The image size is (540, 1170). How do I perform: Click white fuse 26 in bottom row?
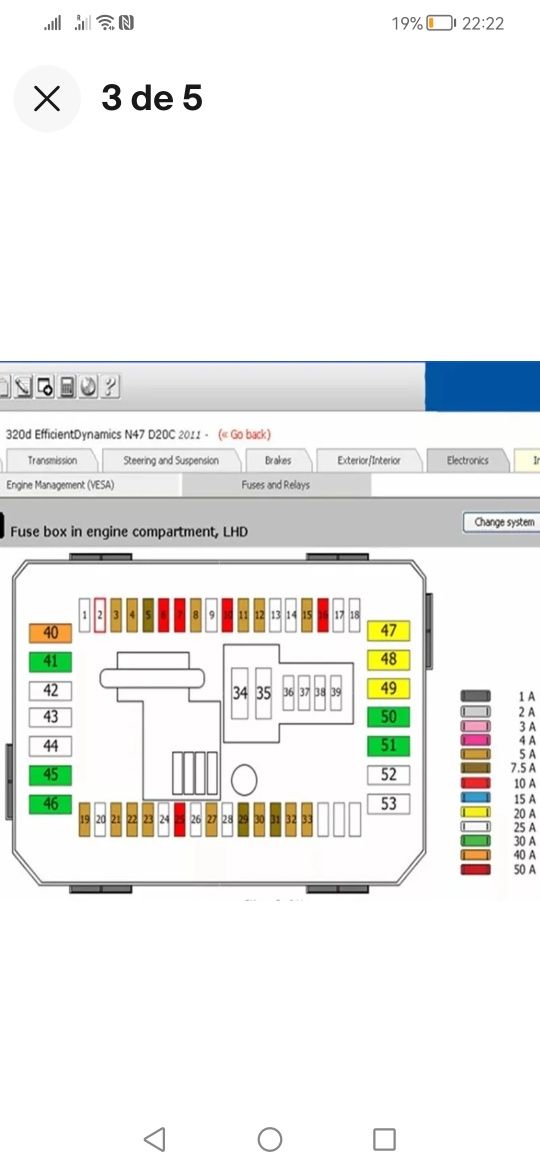(x=195, y=819)
